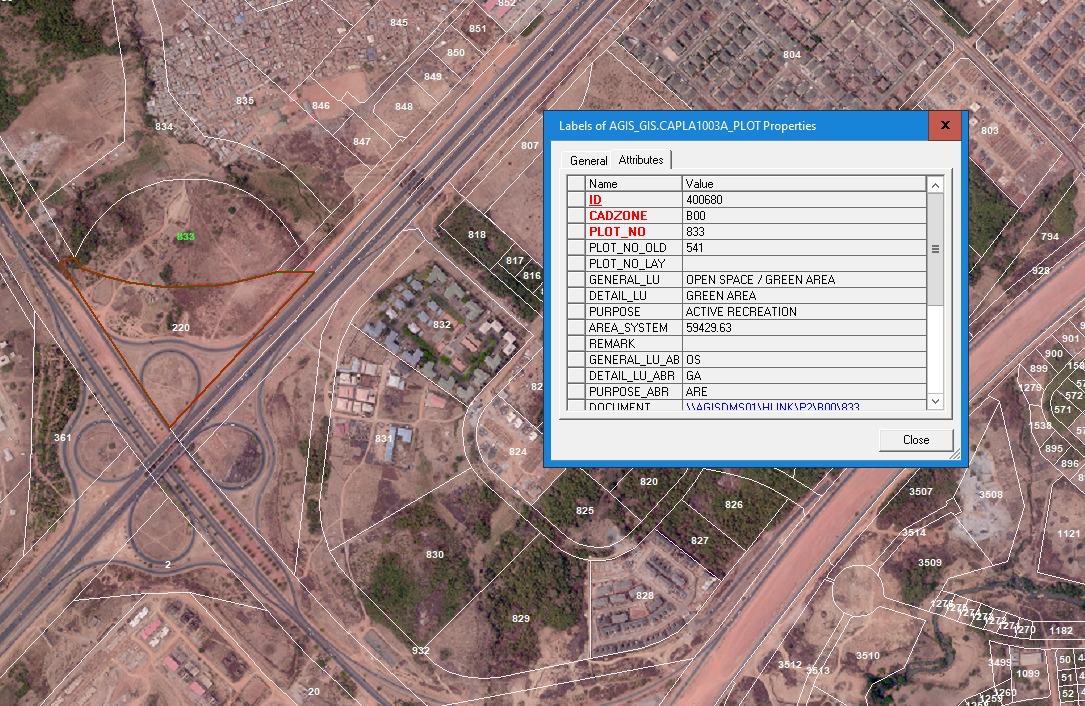Click the green 833 plot label on map

185,237
